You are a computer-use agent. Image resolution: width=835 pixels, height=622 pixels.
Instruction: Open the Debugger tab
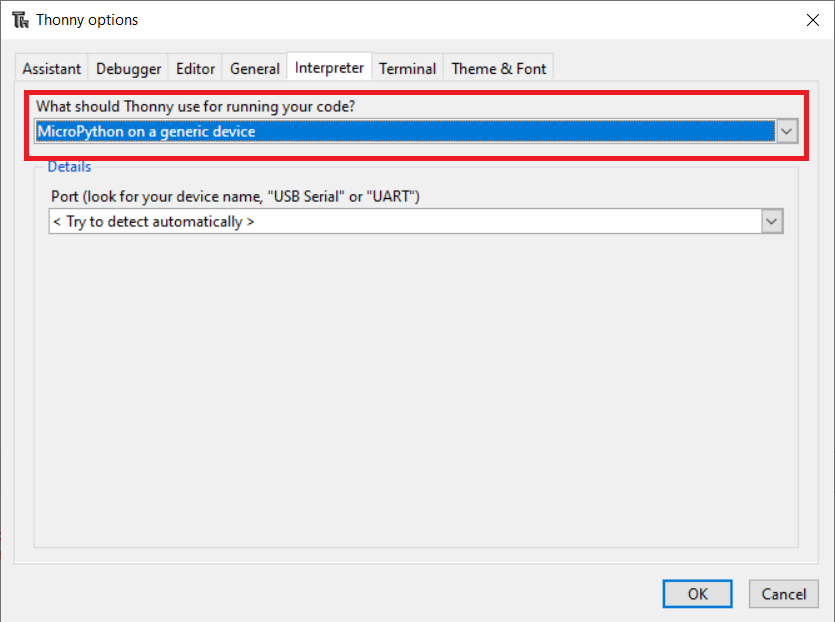[x=128, y=69]
